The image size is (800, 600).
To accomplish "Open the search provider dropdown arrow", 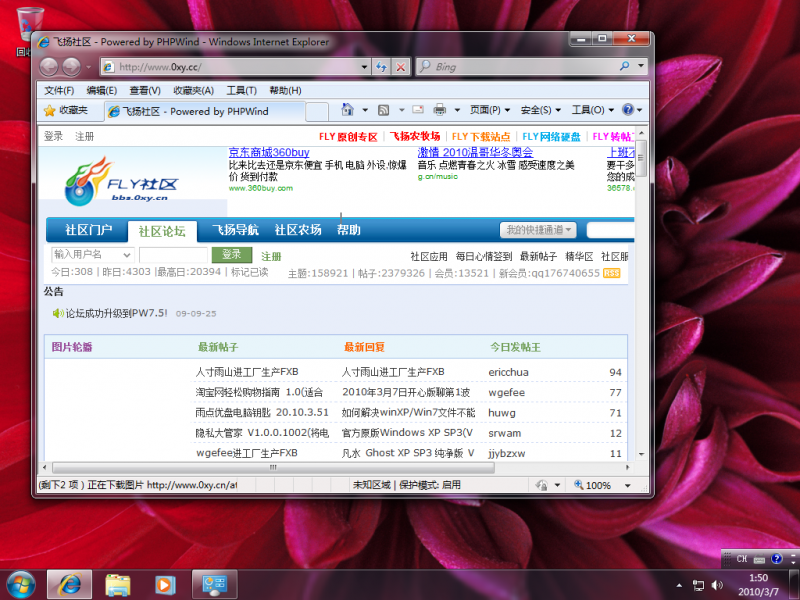I will (641, 66).
